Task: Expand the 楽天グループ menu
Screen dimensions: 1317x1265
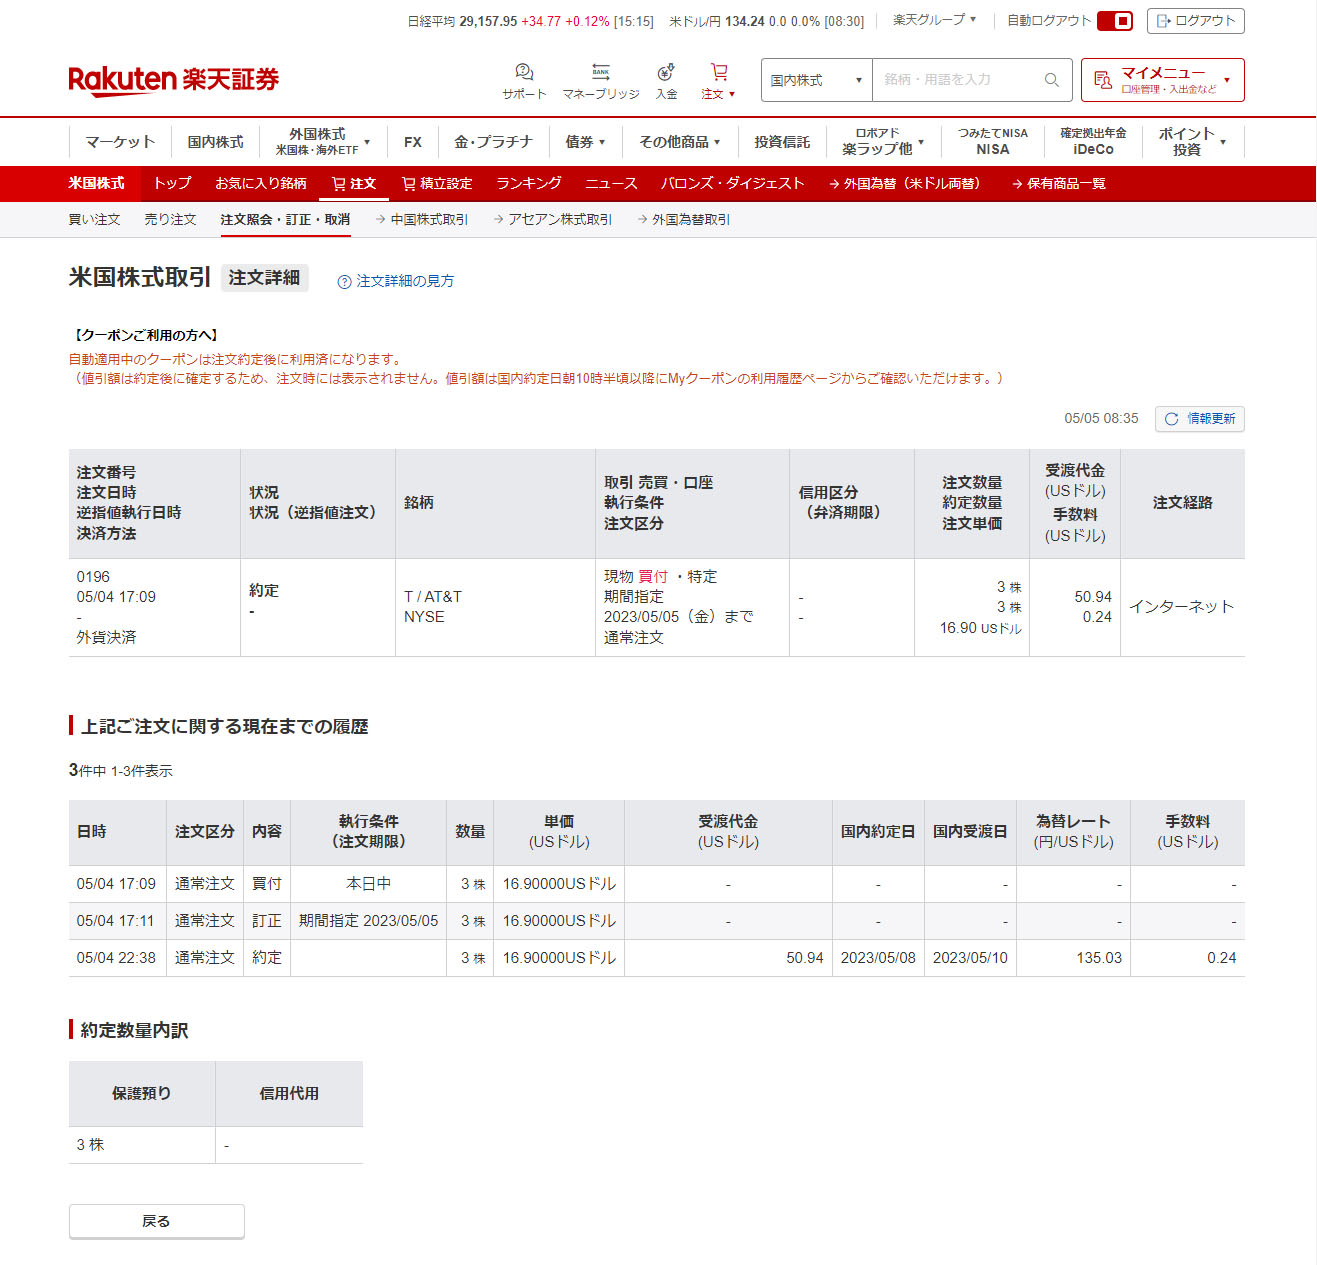Action: tap(934, 20)
